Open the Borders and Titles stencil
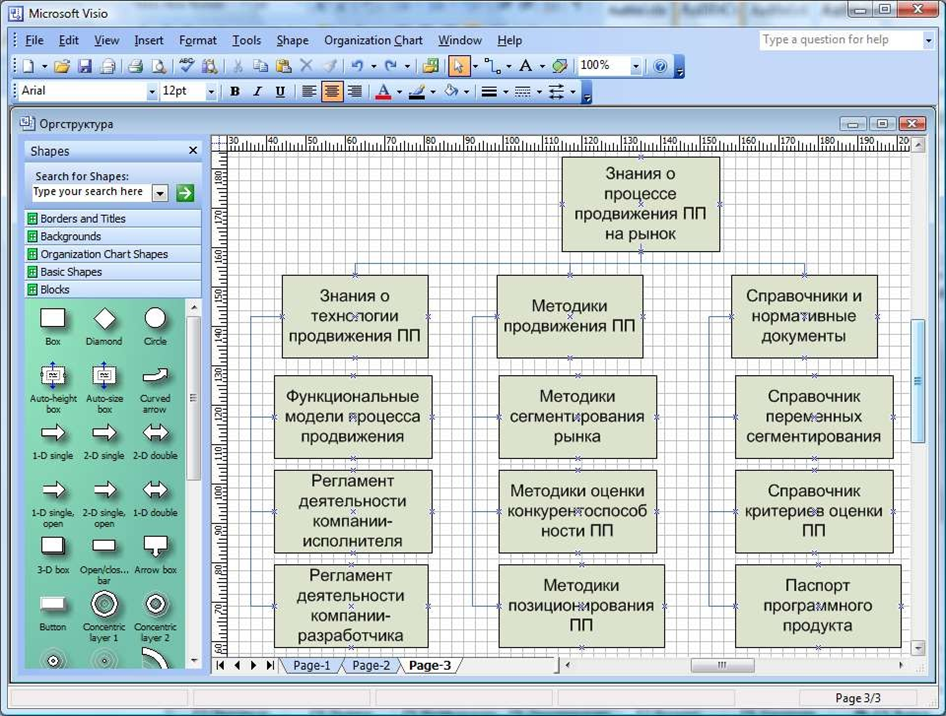This screenshot has width=946, height=716. click(x=113, y=218)
